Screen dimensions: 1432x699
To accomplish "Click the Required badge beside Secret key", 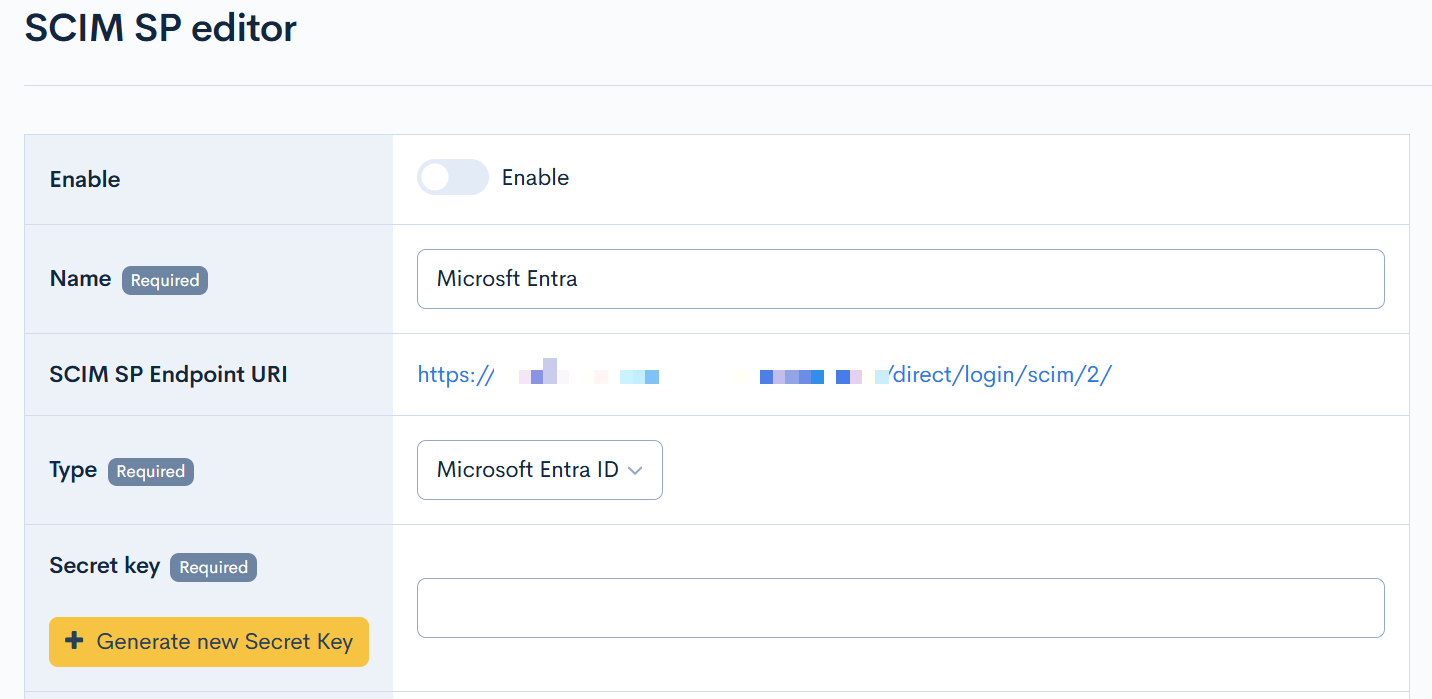I will (x=213, y=568).
